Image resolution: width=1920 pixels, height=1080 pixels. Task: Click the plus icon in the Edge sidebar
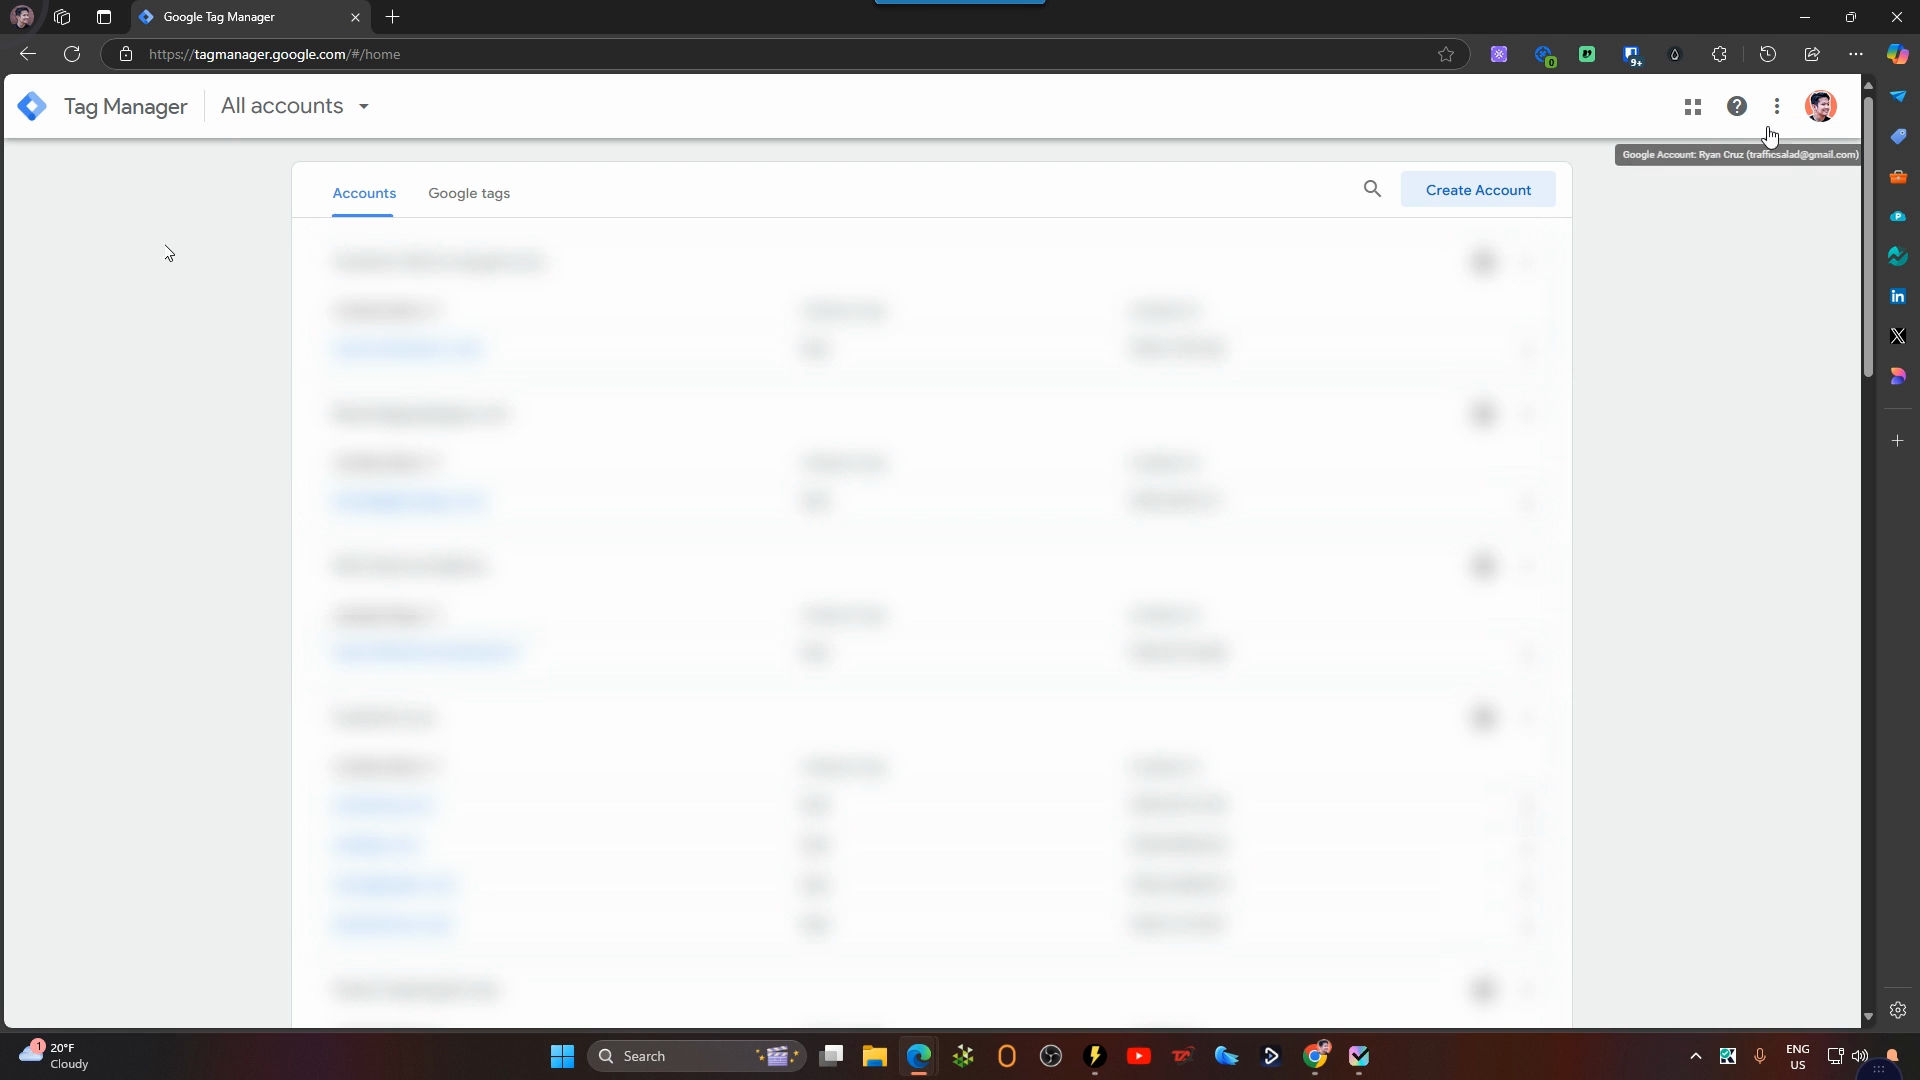click(x=1898, y=440)
